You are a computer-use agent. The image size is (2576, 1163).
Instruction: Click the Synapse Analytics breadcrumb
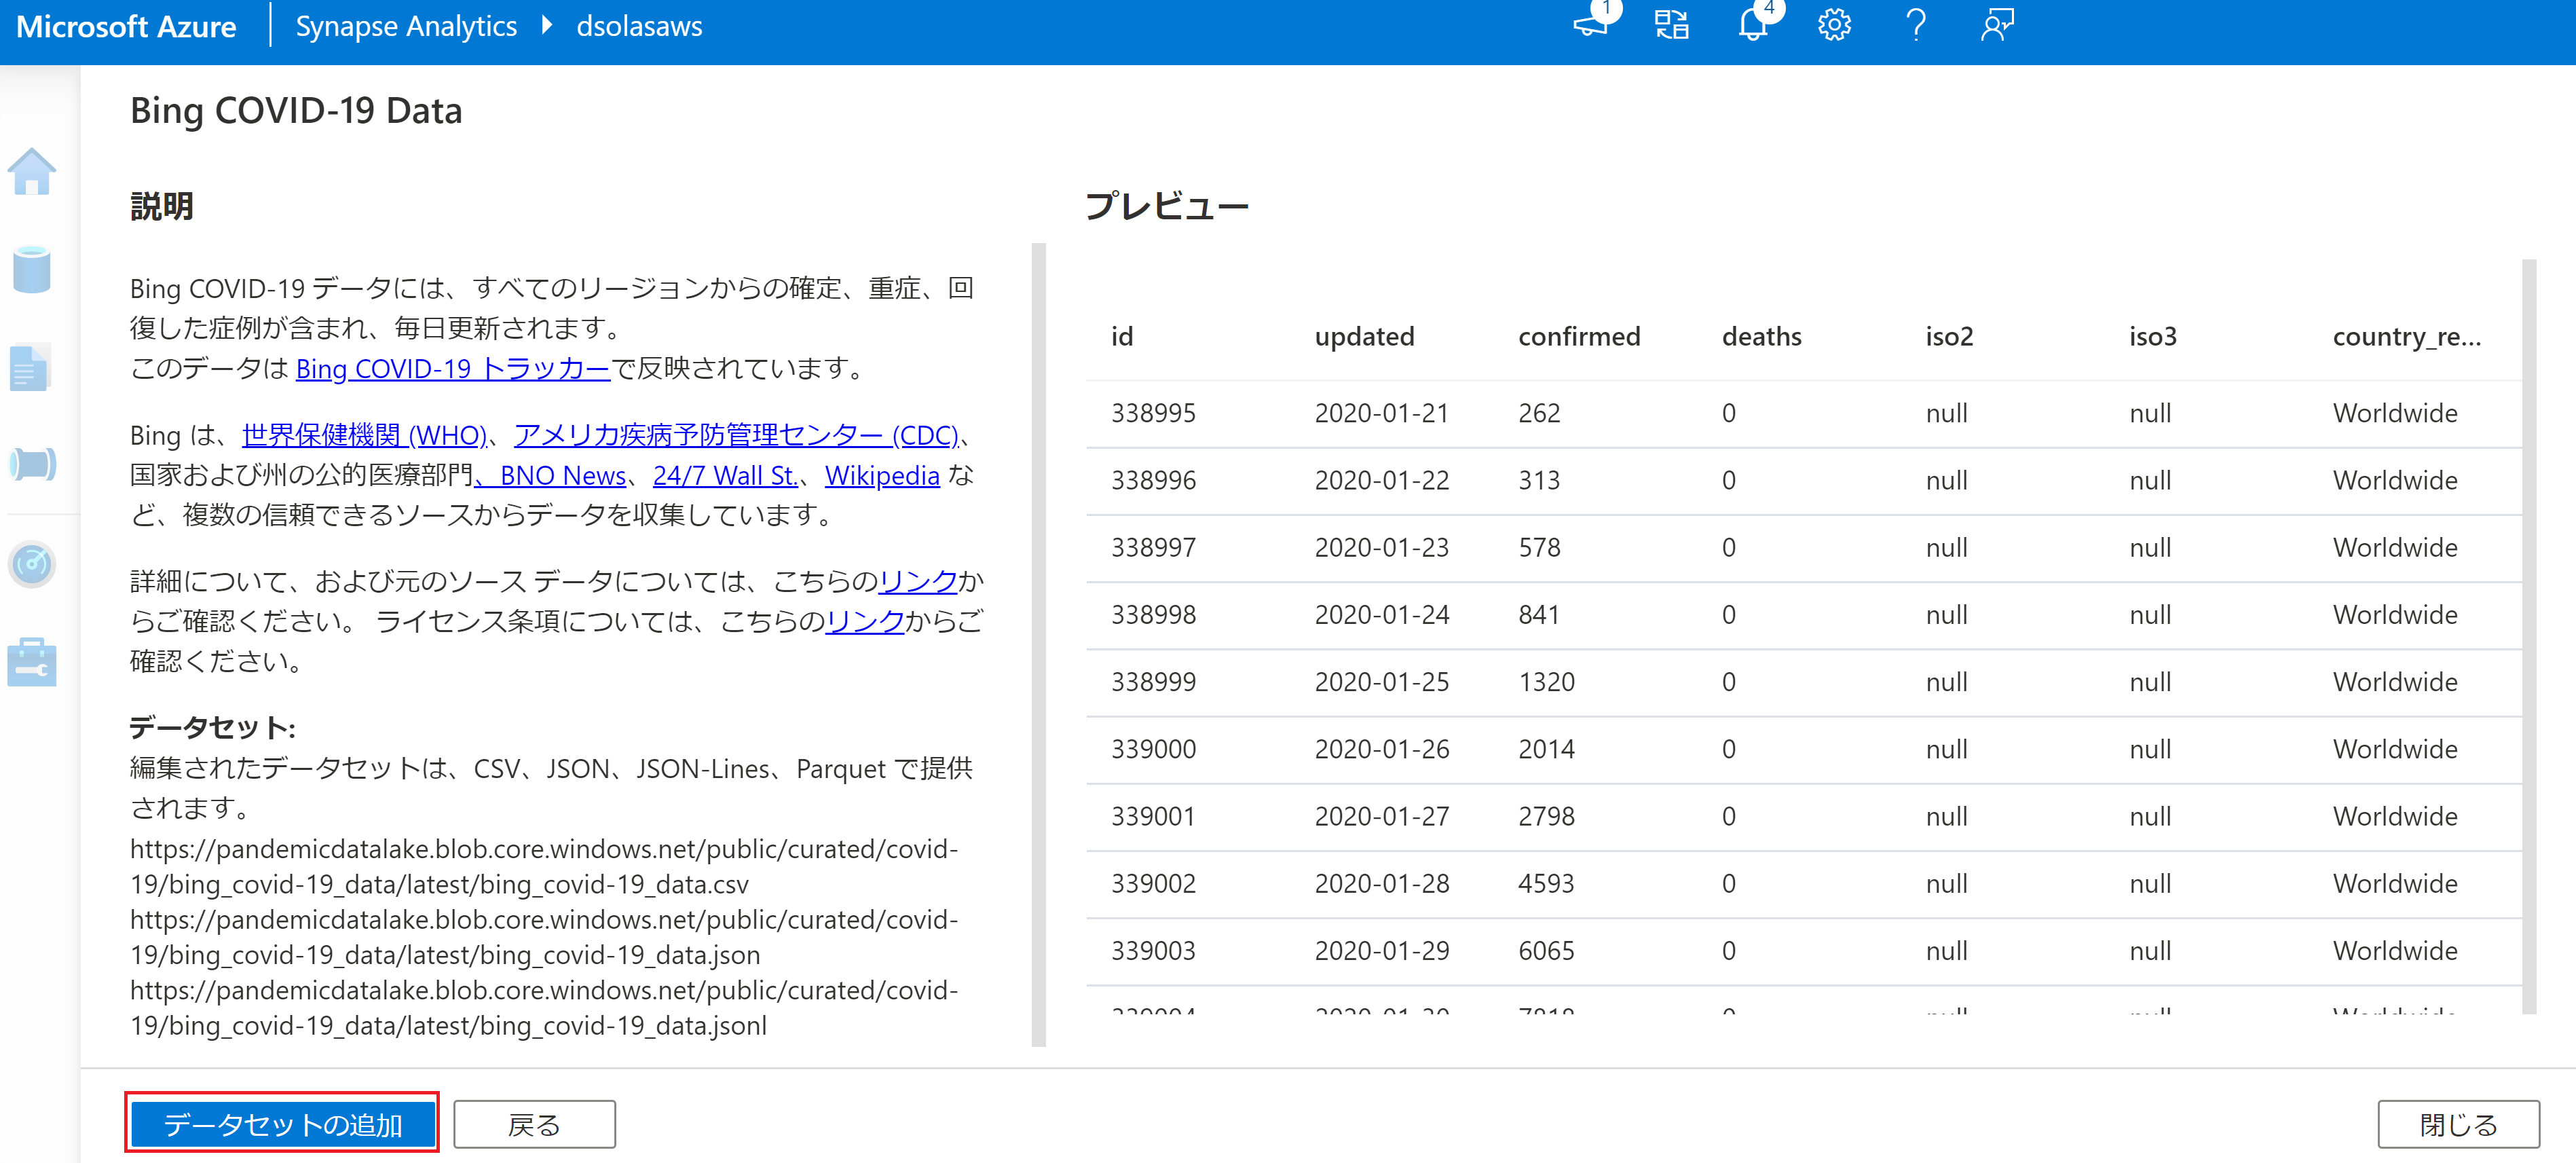click(406, 26)
